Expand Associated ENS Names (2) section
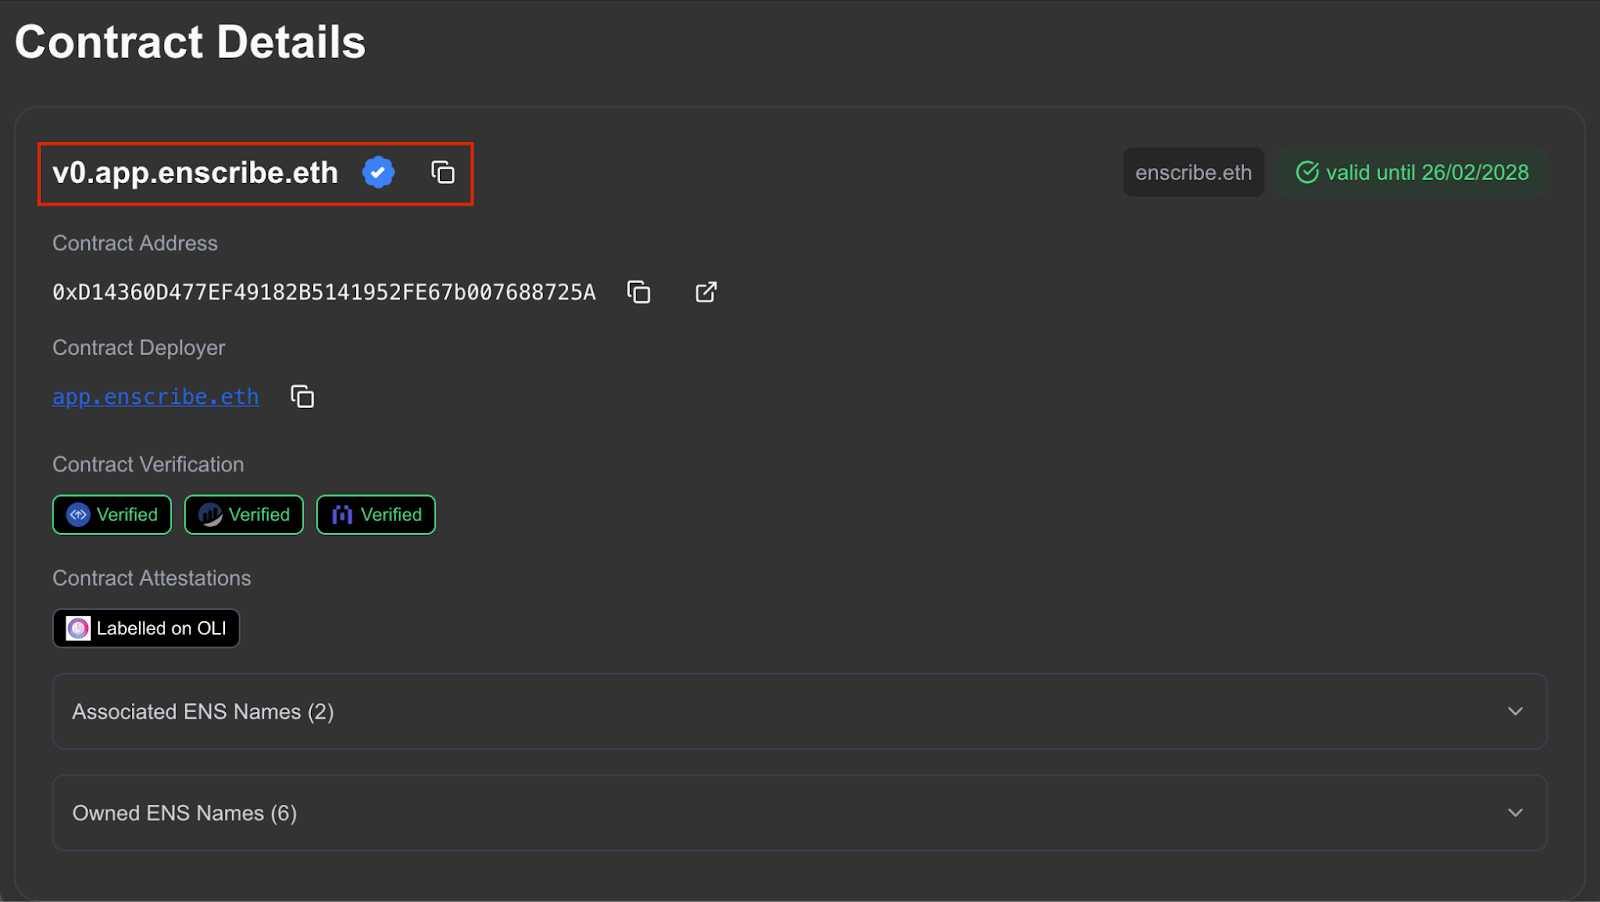Viewport: 1600px width, 902px height. (800, 711)
